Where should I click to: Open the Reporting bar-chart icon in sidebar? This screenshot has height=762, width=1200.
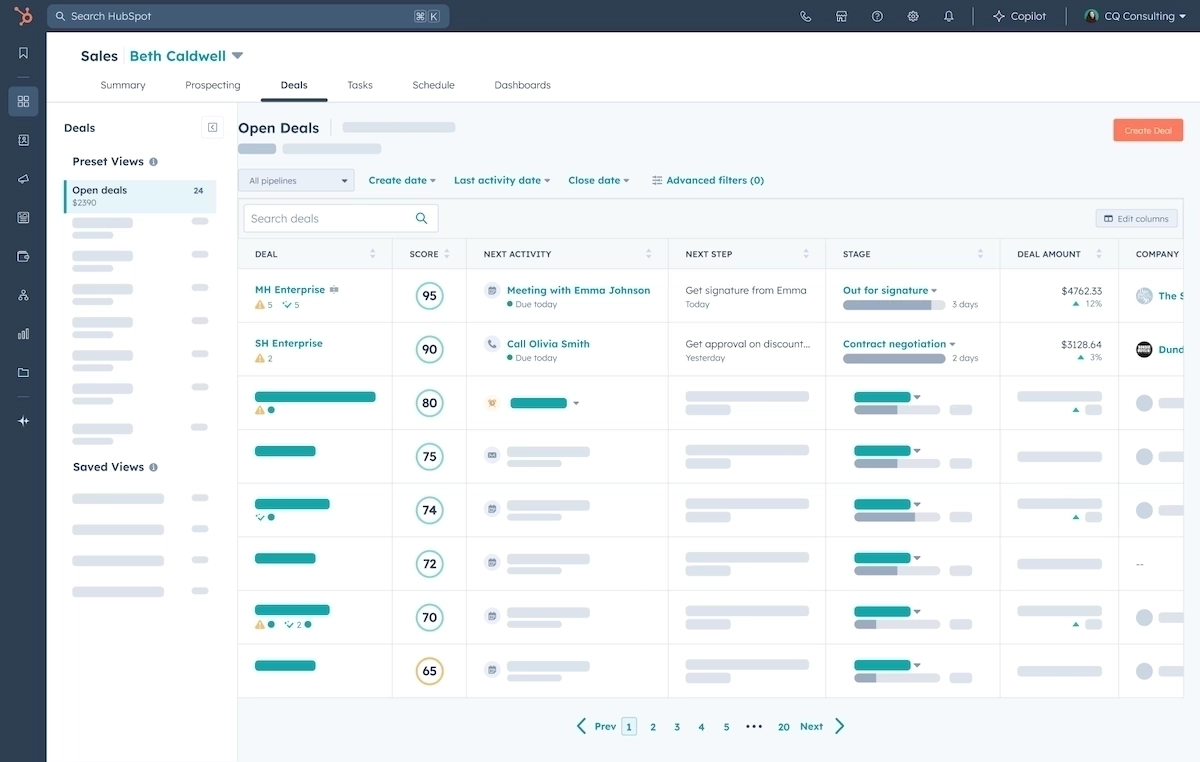(x=22, y=333)
